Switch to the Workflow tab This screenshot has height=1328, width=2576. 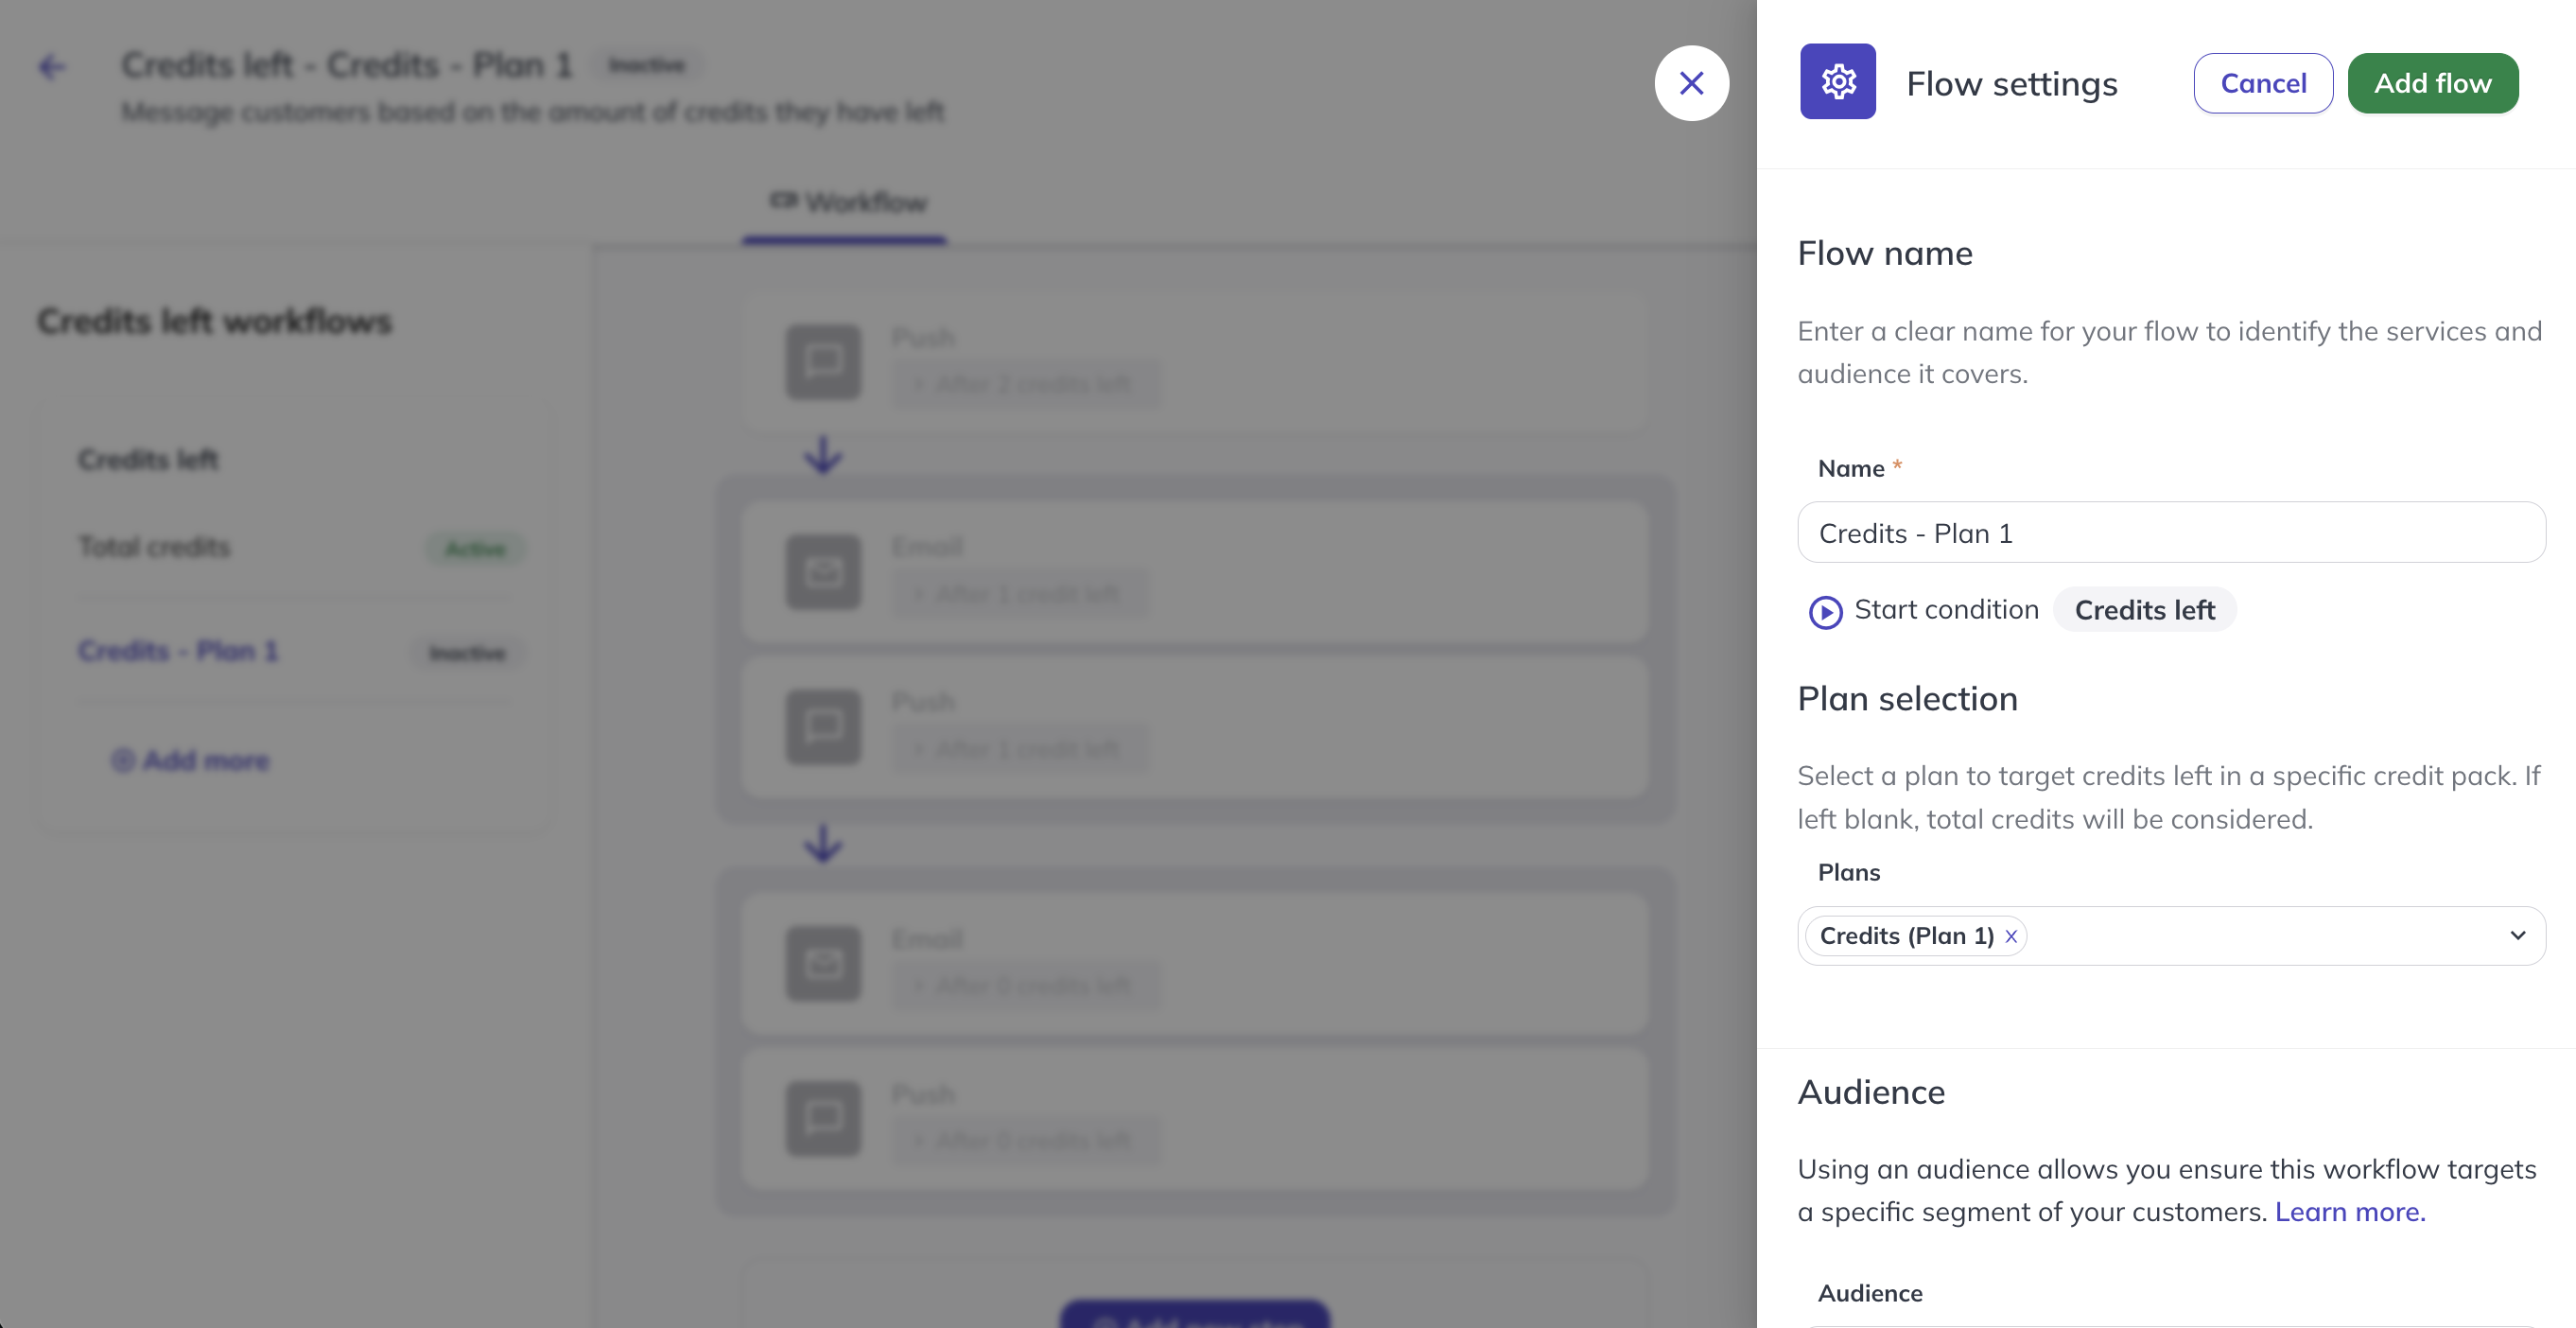[x=846, y=202]
